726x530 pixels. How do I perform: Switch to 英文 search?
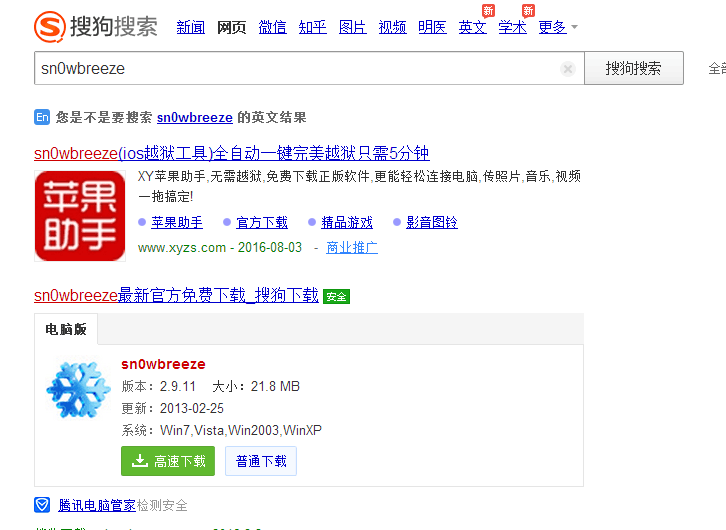(x=472, y=27)
